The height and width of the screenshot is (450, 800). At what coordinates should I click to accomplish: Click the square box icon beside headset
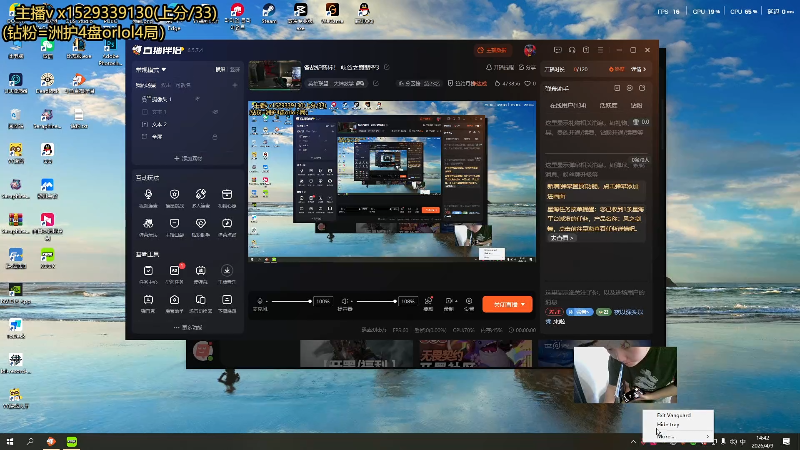tap(586, 50)
